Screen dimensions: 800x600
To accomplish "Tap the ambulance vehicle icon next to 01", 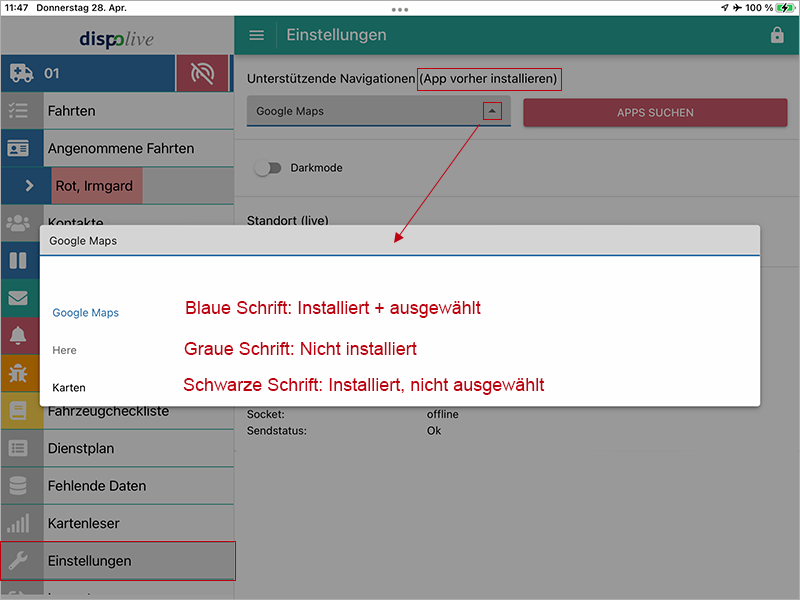I will coord(21,73).
